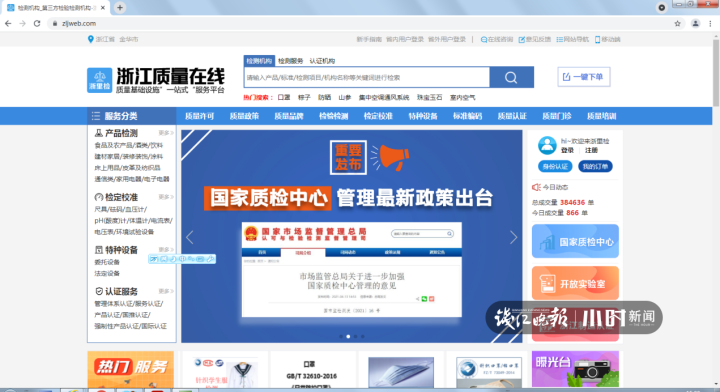Open the 质量门诊 nav item
Viewport: 720px width, 392px height.
(557, 116)
